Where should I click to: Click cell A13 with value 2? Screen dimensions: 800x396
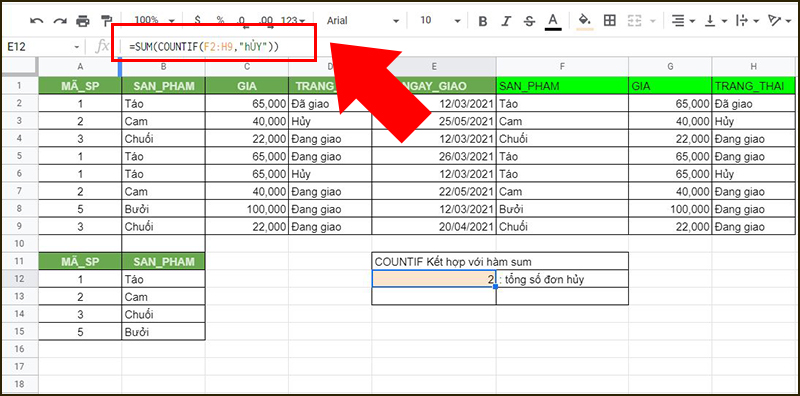click(x=80, y=296)
